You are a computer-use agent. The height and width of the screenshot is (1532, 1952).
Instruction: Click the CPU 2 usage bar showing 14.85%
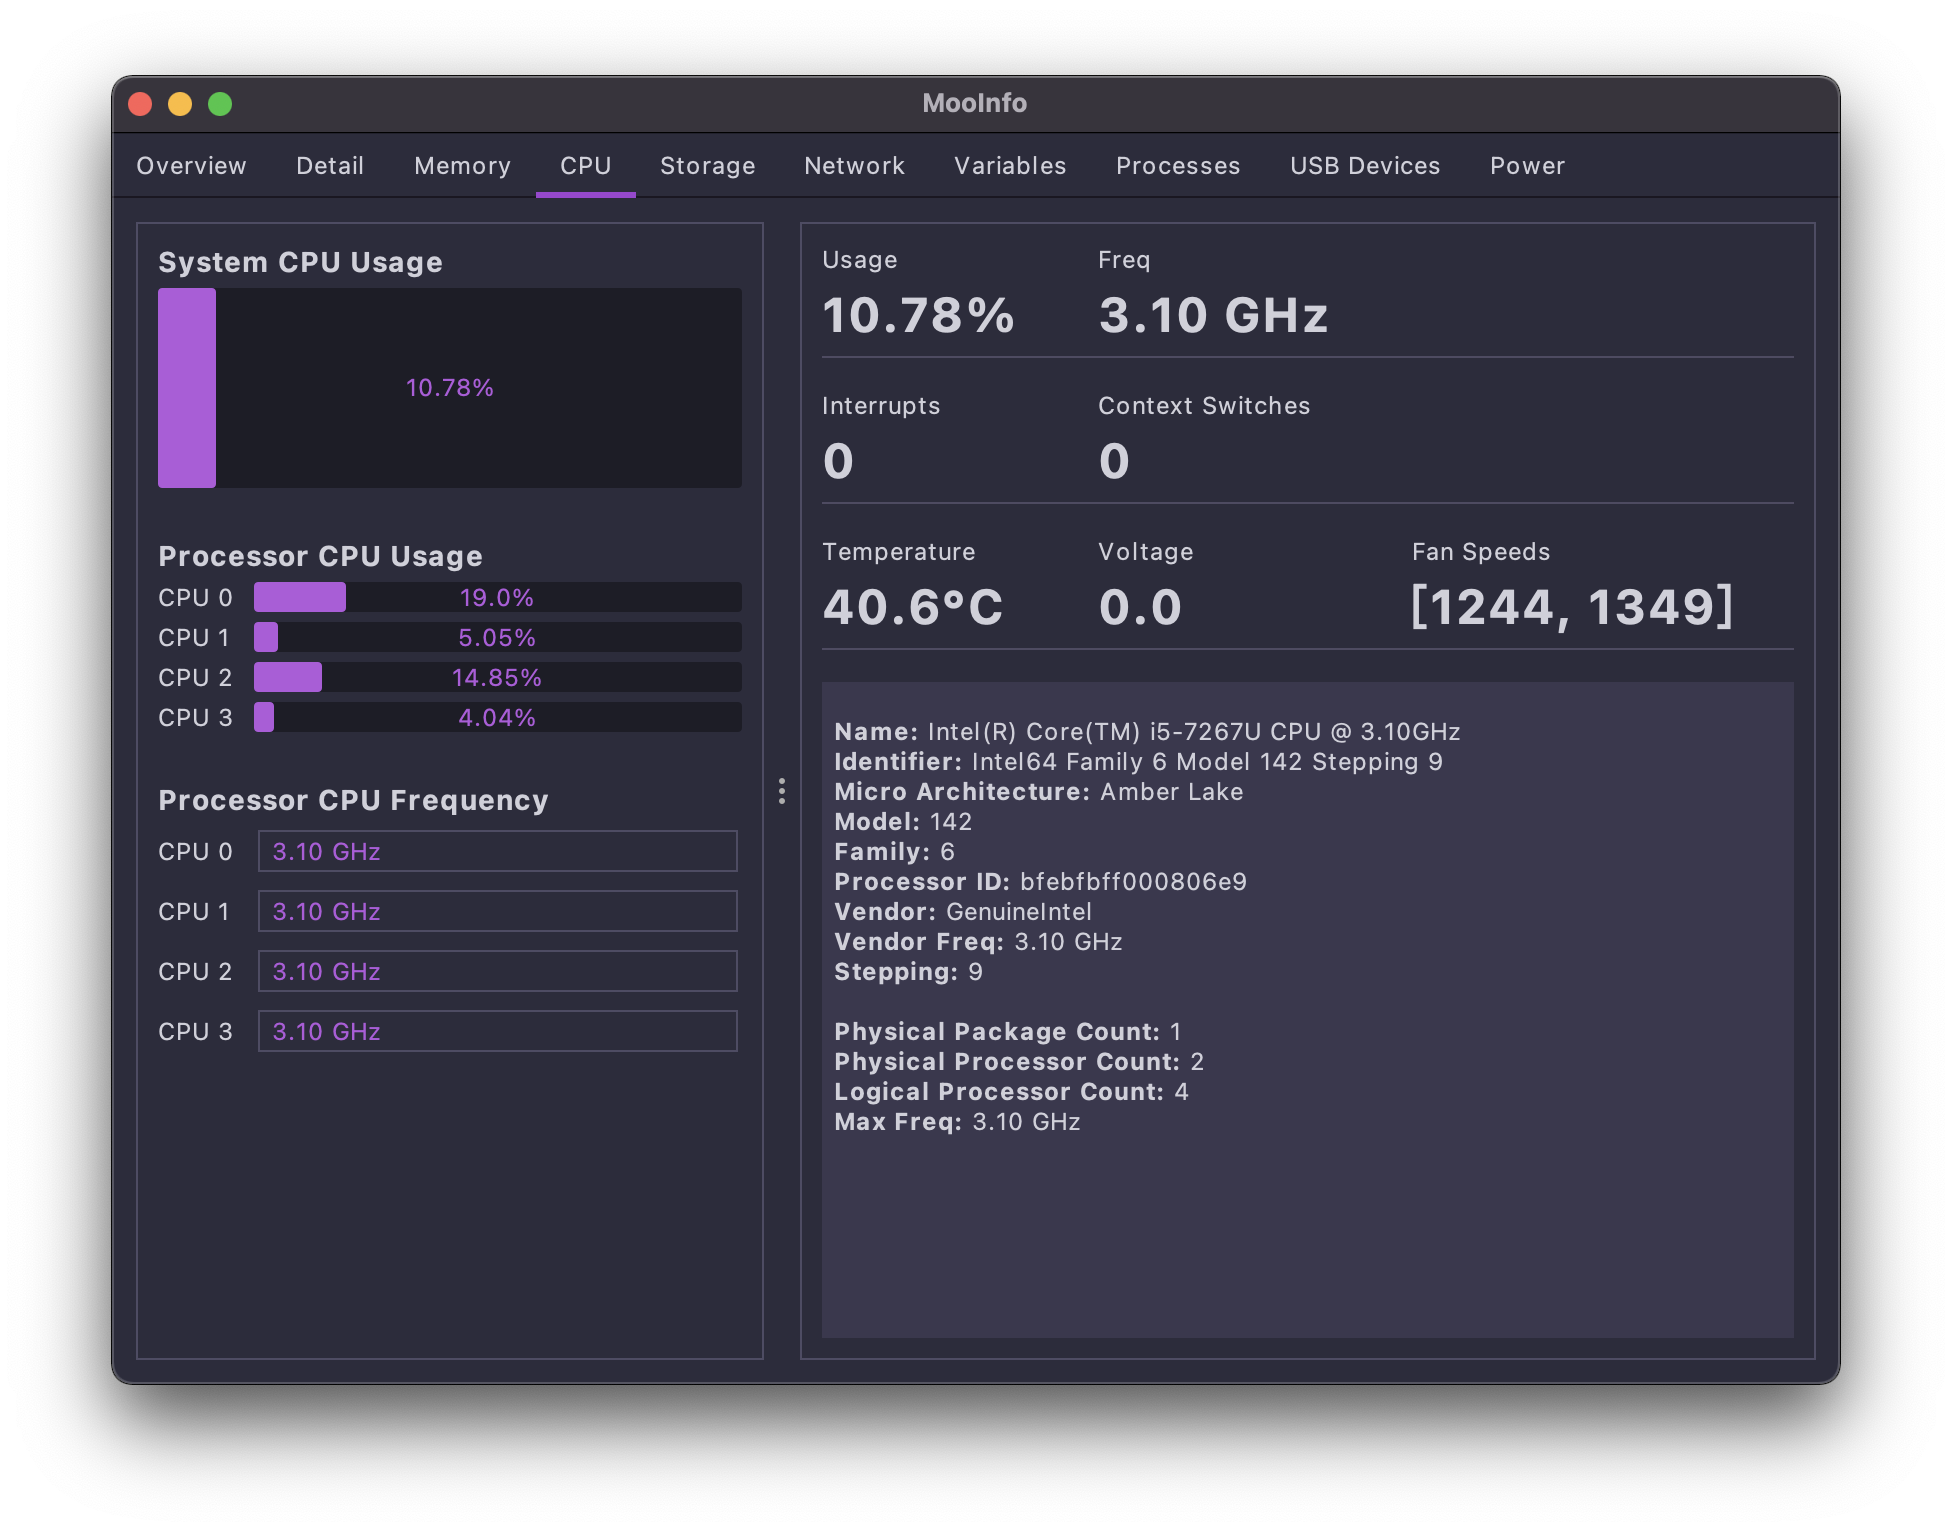click(497, 678)
